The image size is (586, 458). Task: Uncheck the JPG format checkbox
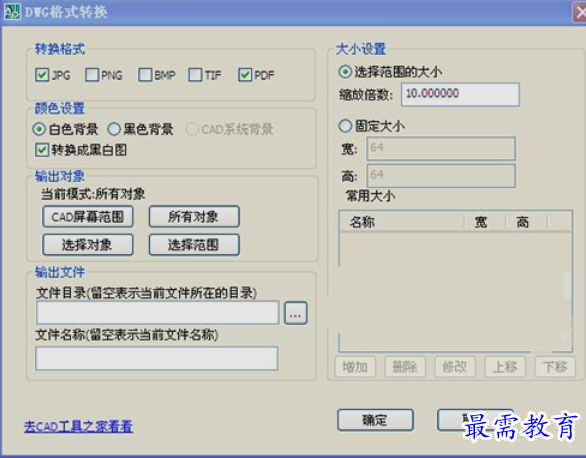coord(41,75)
